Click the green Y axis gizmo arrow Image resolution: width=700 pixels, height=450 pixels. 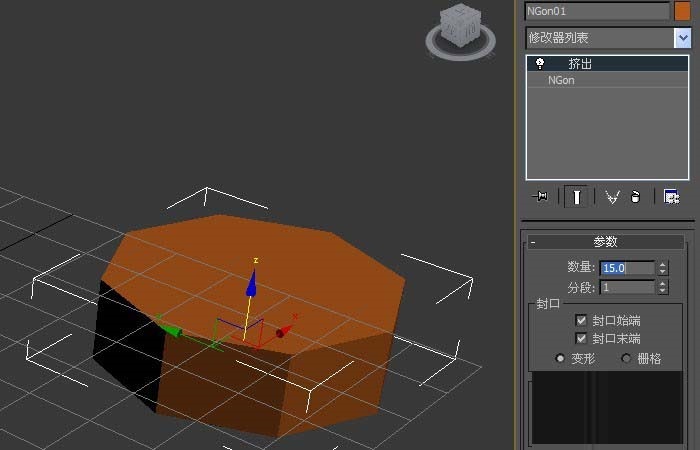click(x=170, y=329)
